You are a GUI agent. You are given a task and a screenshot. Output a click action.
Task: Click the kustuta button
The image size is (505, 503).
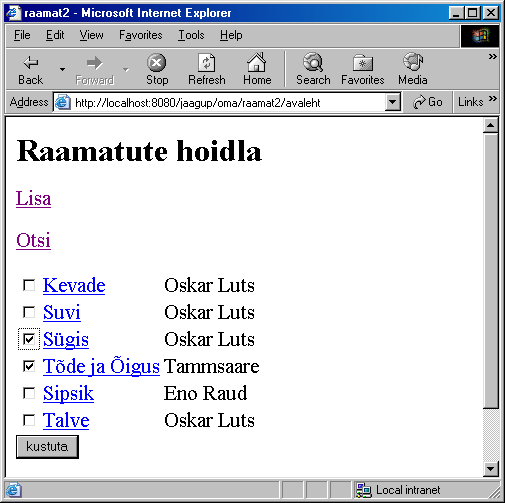tap(47, 447)
